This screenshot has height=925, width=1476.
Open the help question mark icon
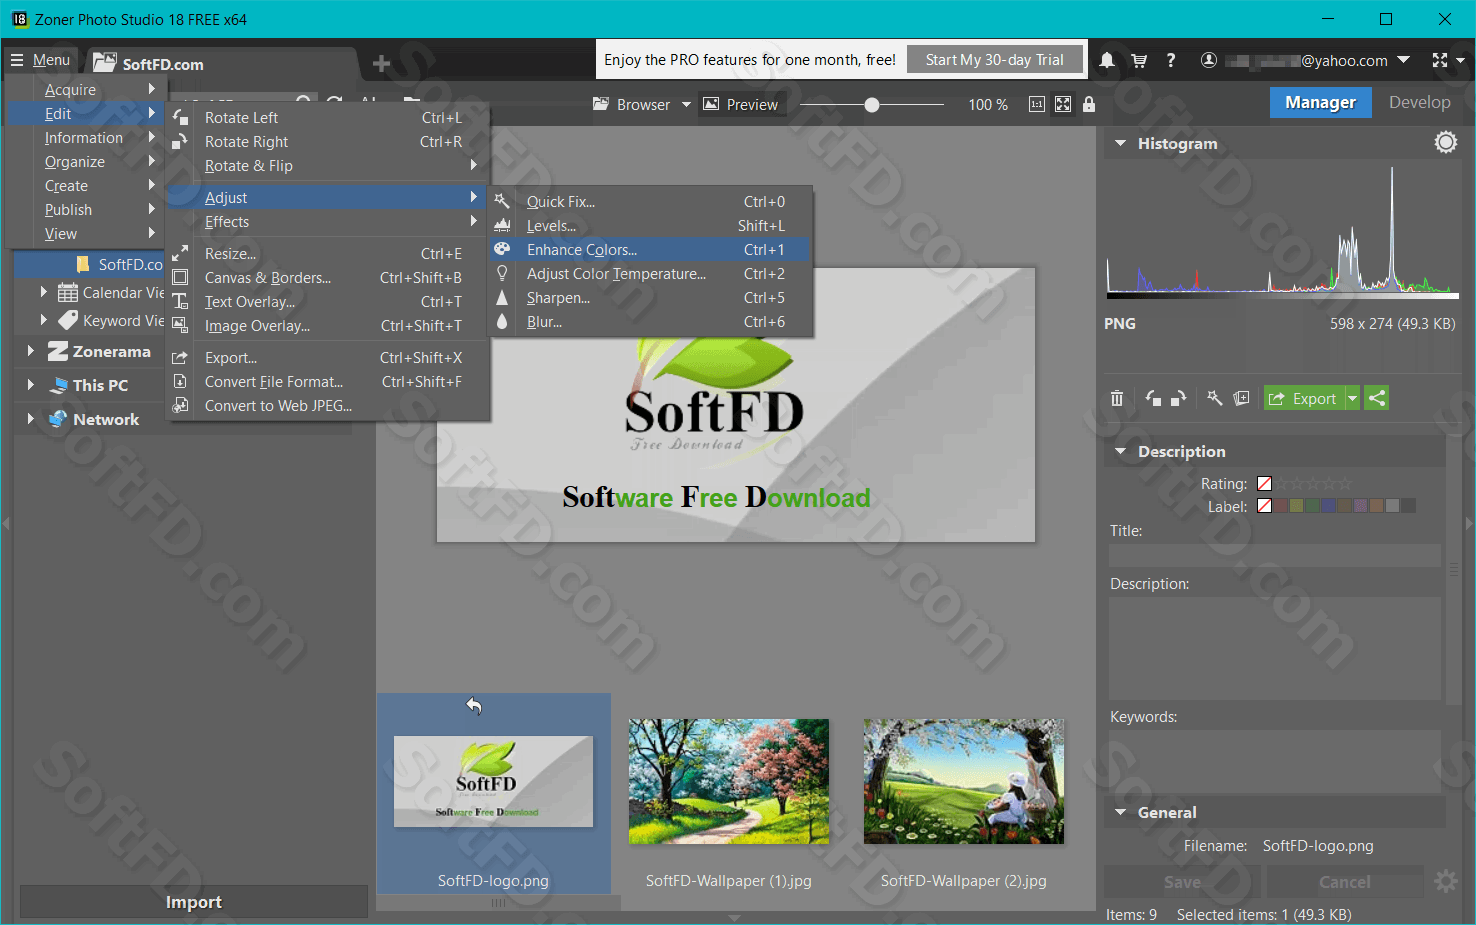(x=1171, y=60)
